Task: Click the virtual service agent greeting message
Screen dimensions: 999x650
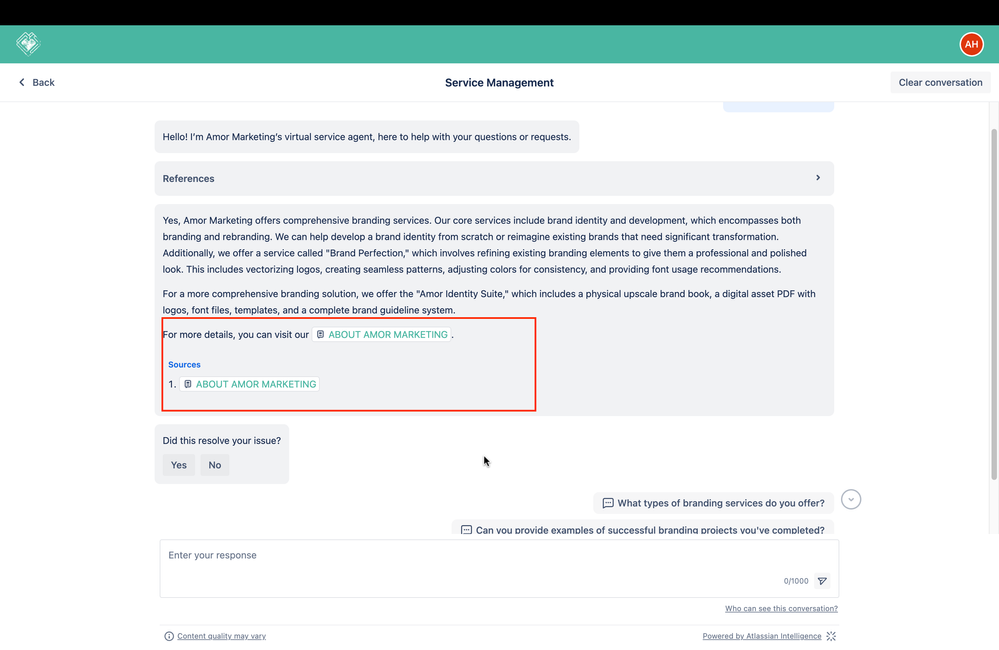Action: click(366, 136)
